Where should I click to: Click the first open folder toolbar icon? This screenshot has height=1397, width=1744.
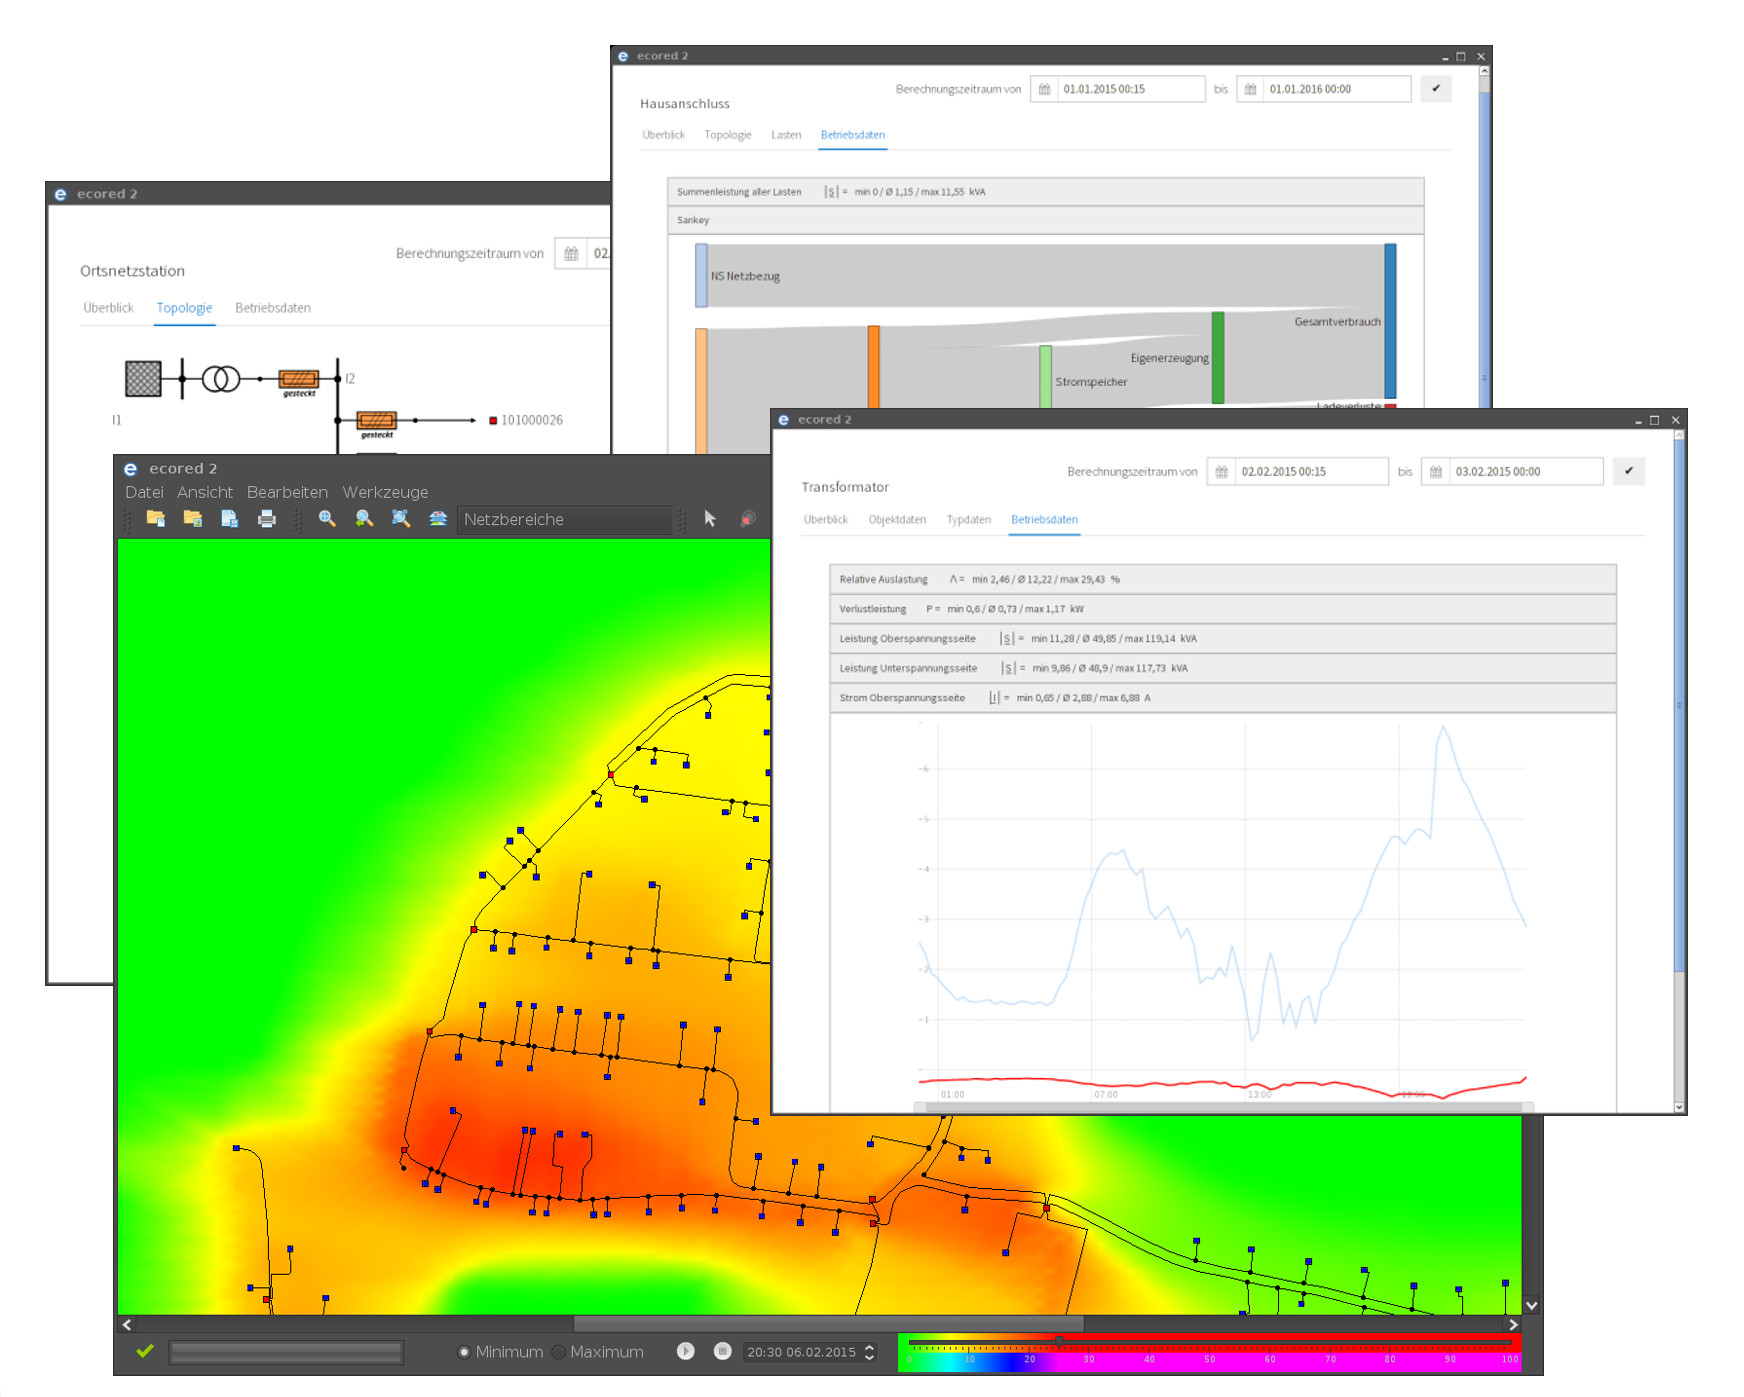point(155,519)
